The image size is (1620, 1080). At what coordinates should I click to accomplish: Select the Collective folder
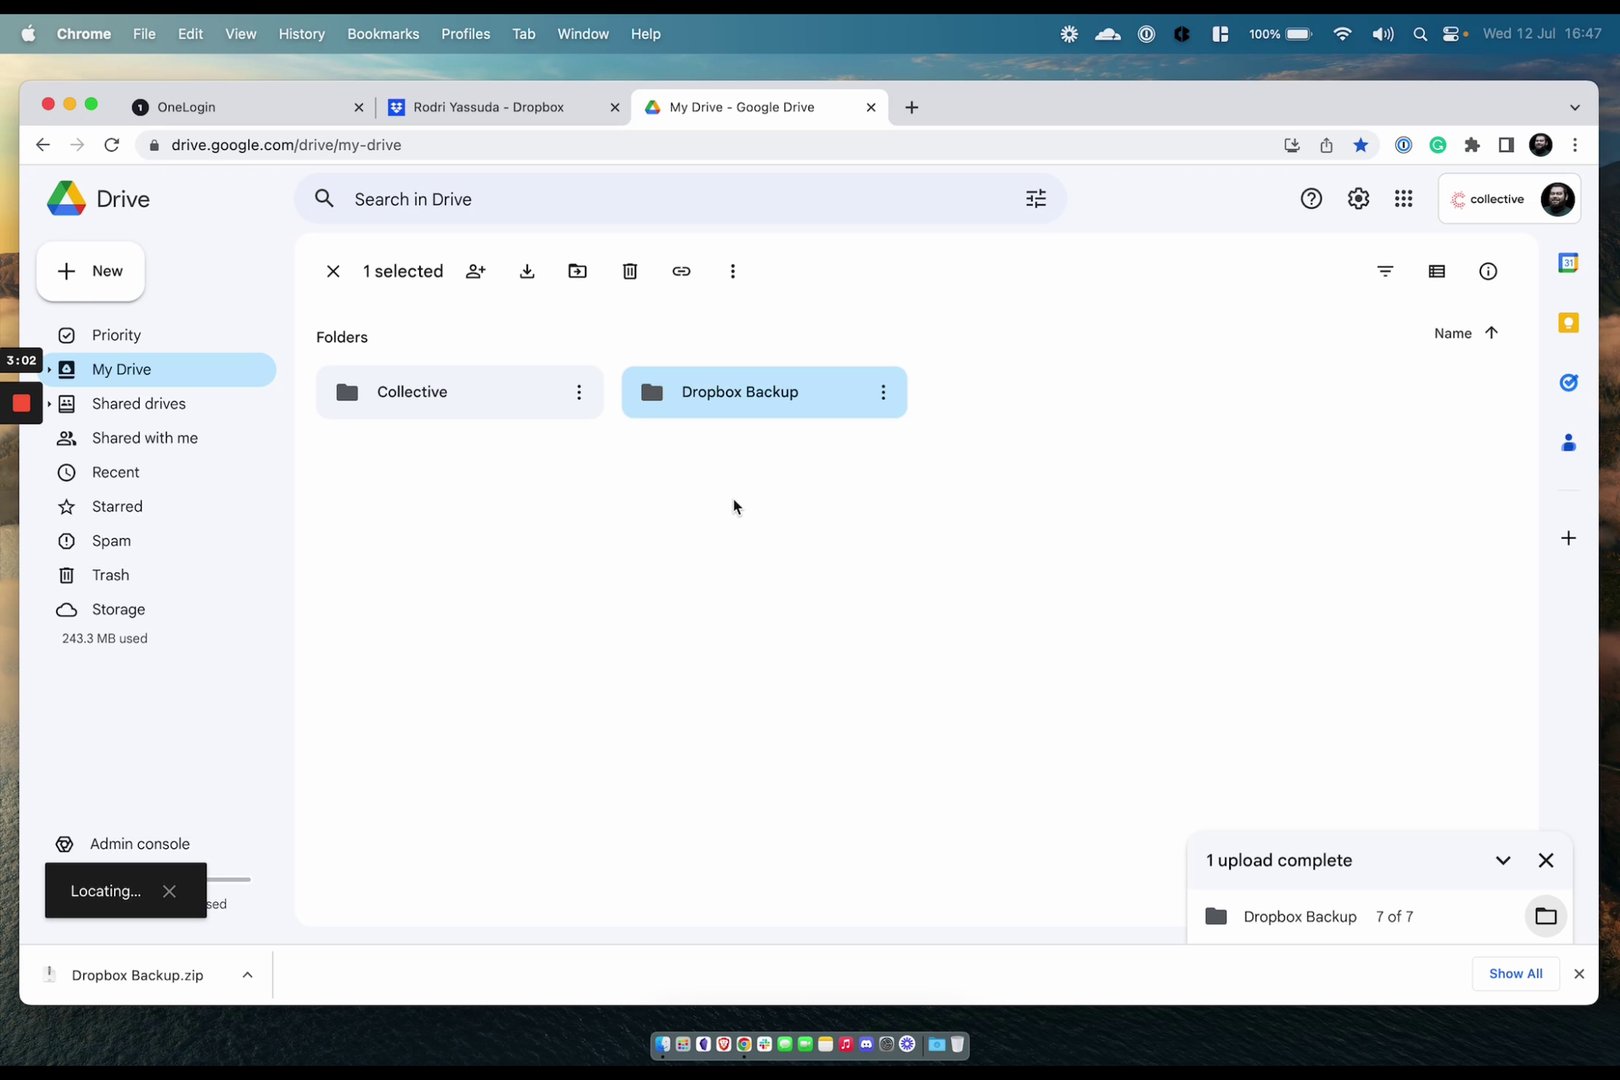(460, 392)
